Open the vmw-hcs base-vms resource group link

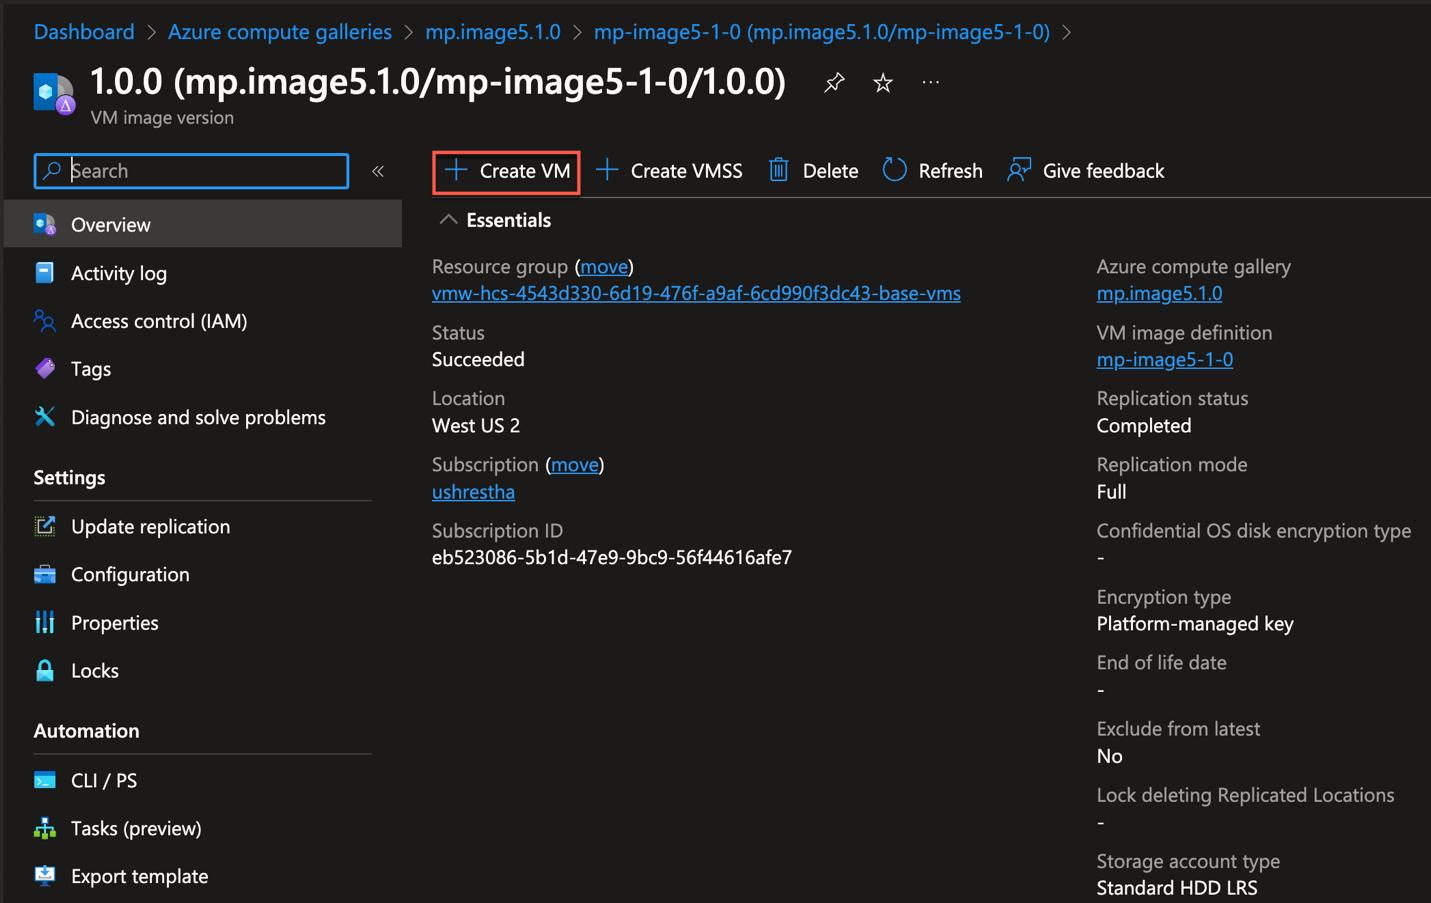(x=696, y=293)
